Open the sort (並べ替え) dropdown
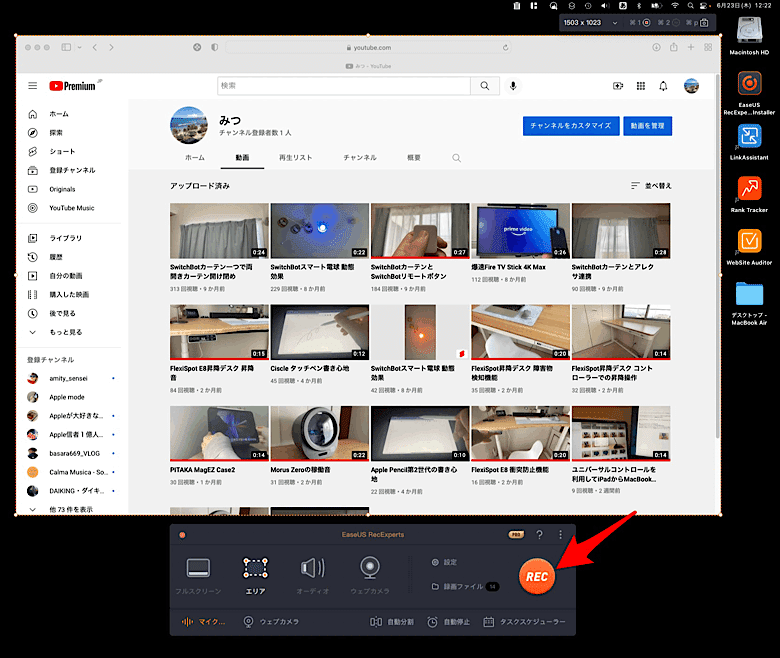Viewport: 780px width, 658px height. 651,186
